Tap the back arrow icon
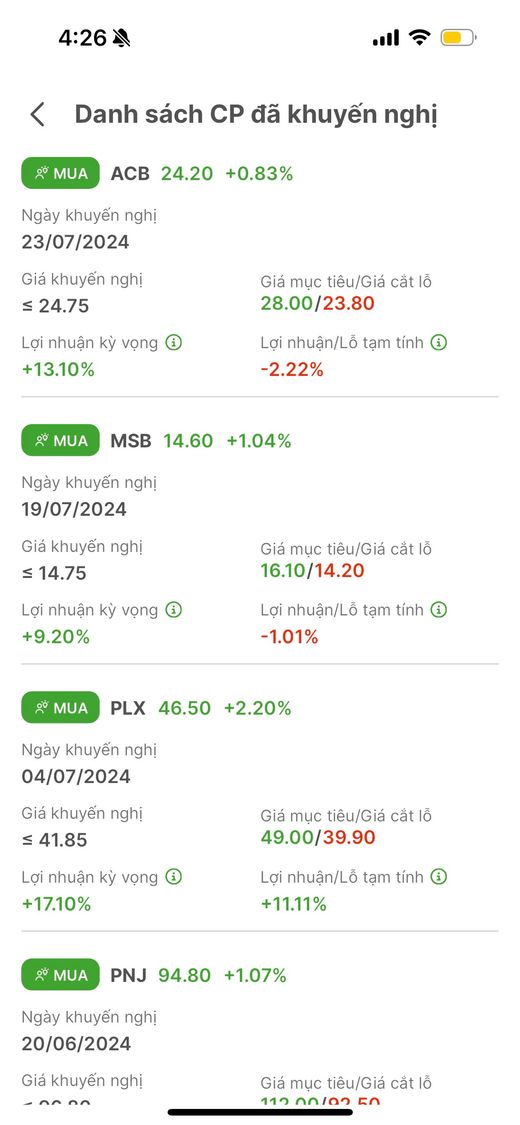The width and height of the screenshot is (520, 1125). pyautogui.click(x=37, y=114)
